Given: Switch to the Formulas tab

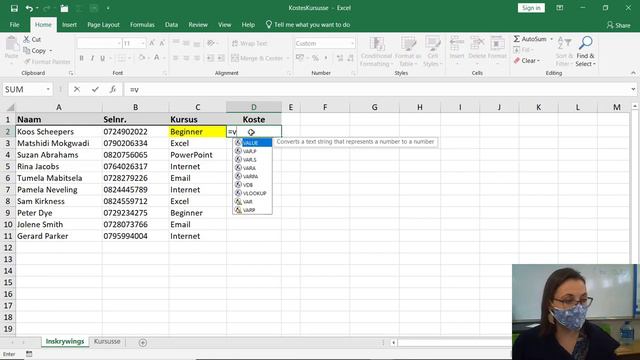Looking at the screenshot, I should [142, 25].
